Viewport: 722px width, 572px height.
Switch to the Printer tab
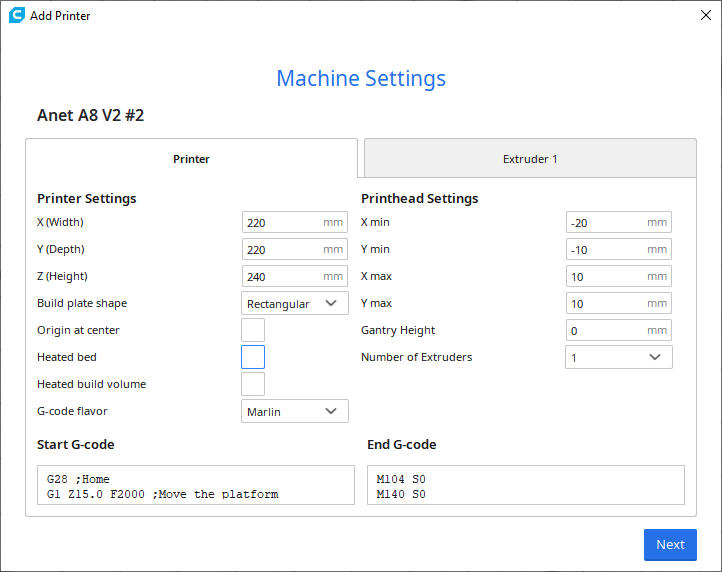point(191,158)
